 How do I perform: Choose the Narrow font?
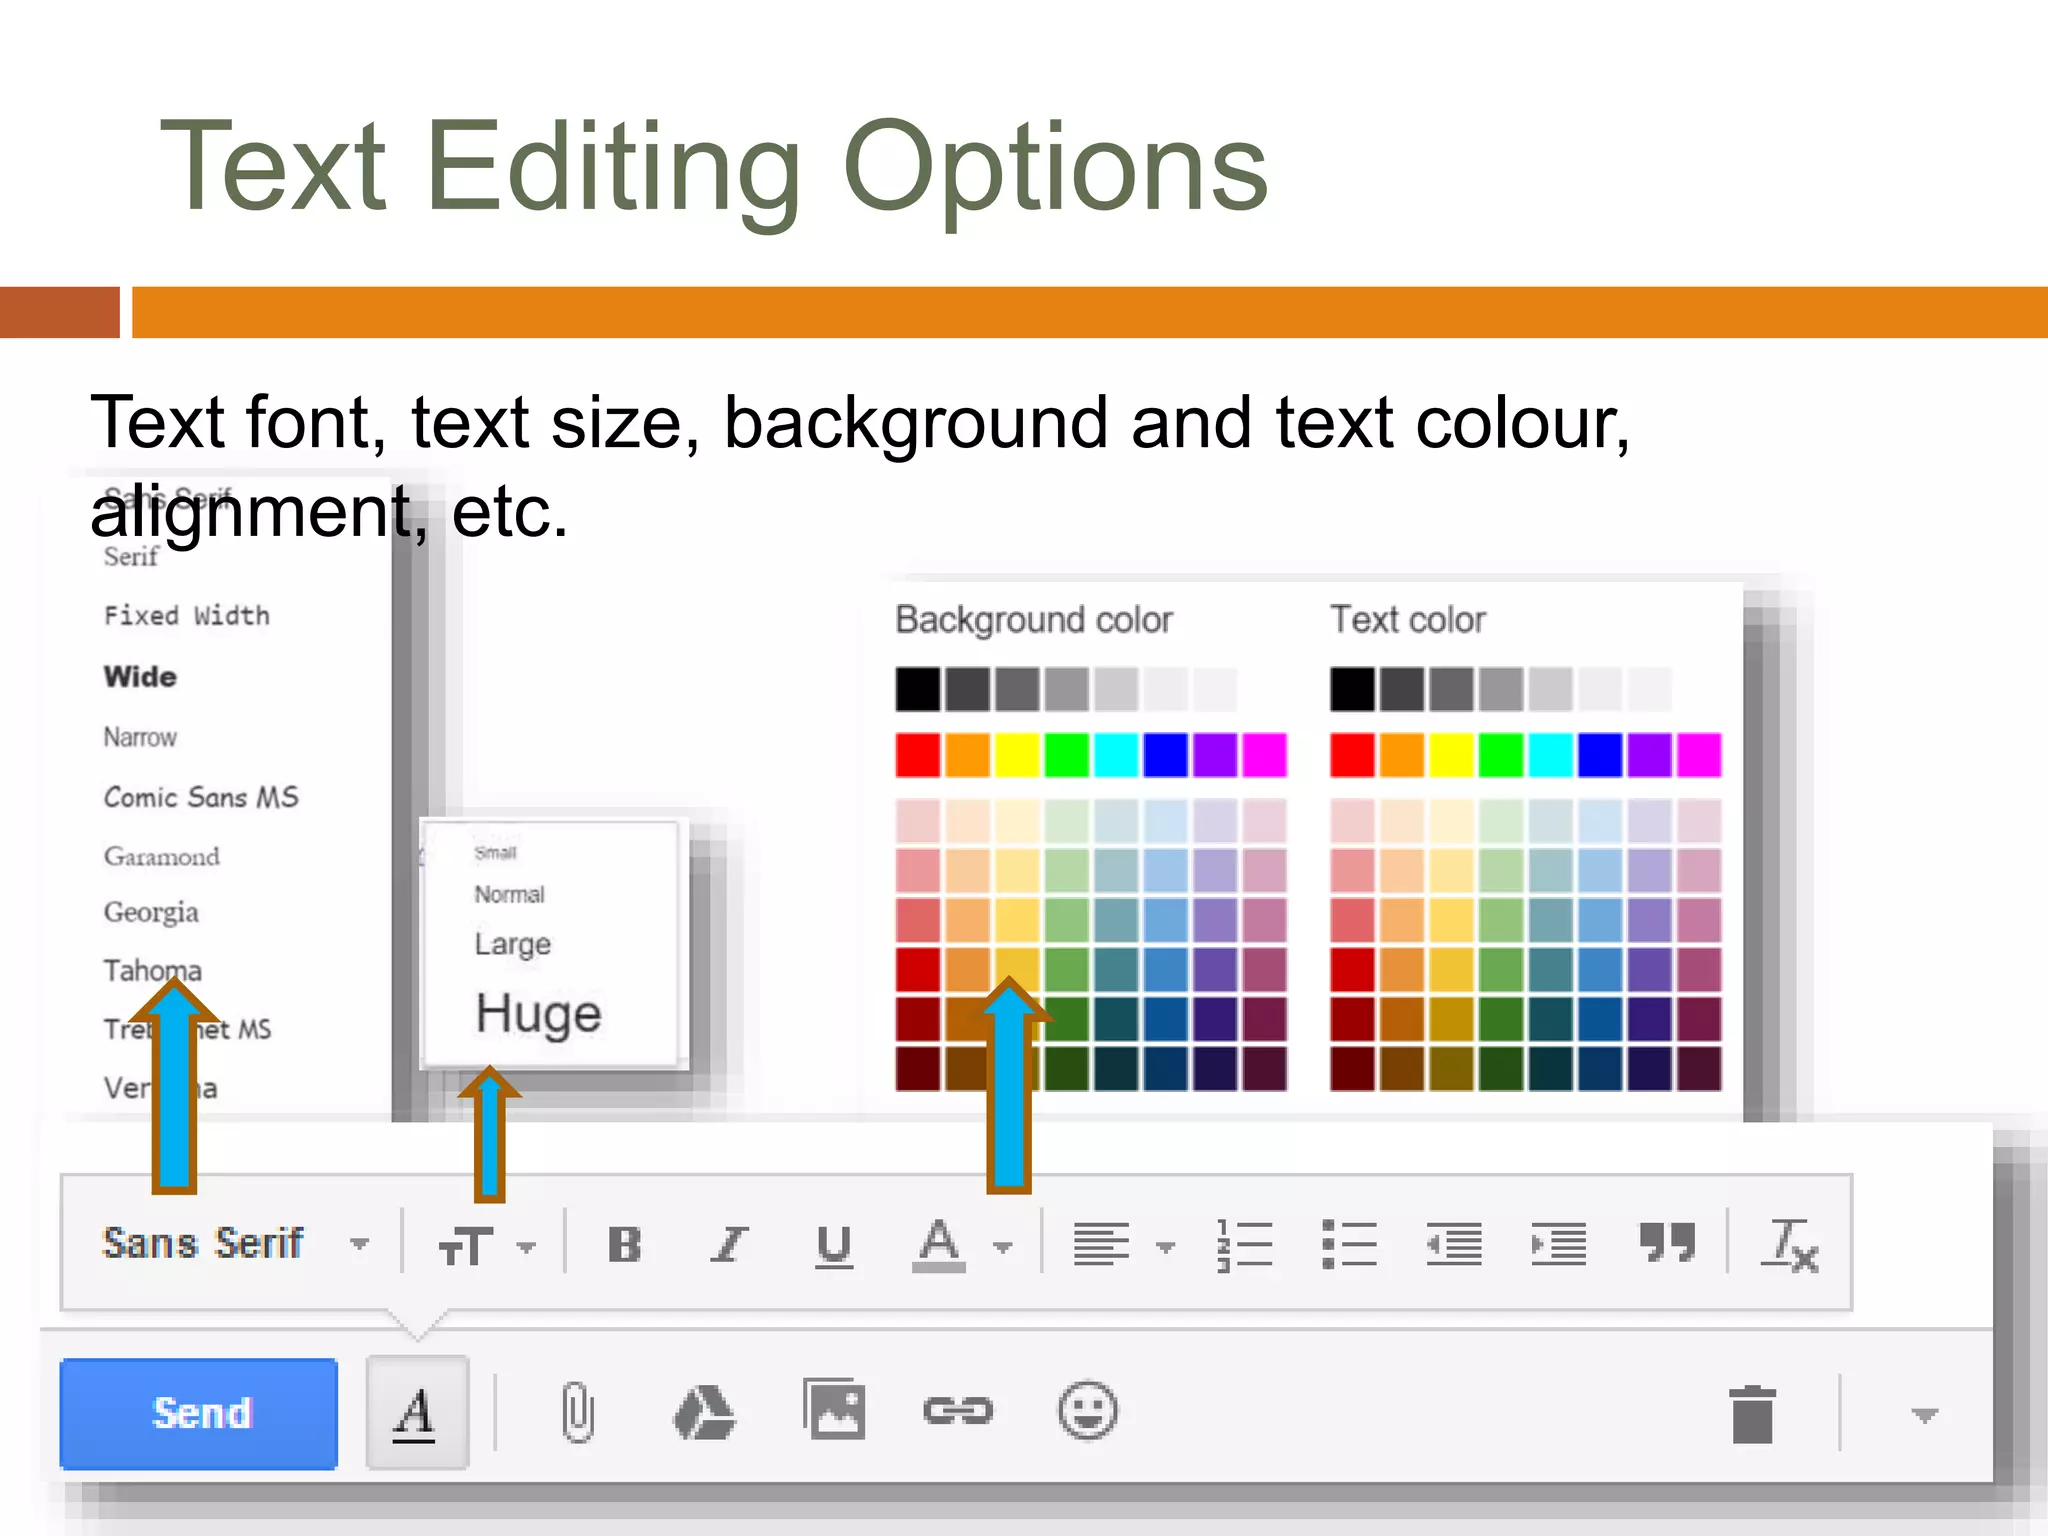click(x=140, y=737)
